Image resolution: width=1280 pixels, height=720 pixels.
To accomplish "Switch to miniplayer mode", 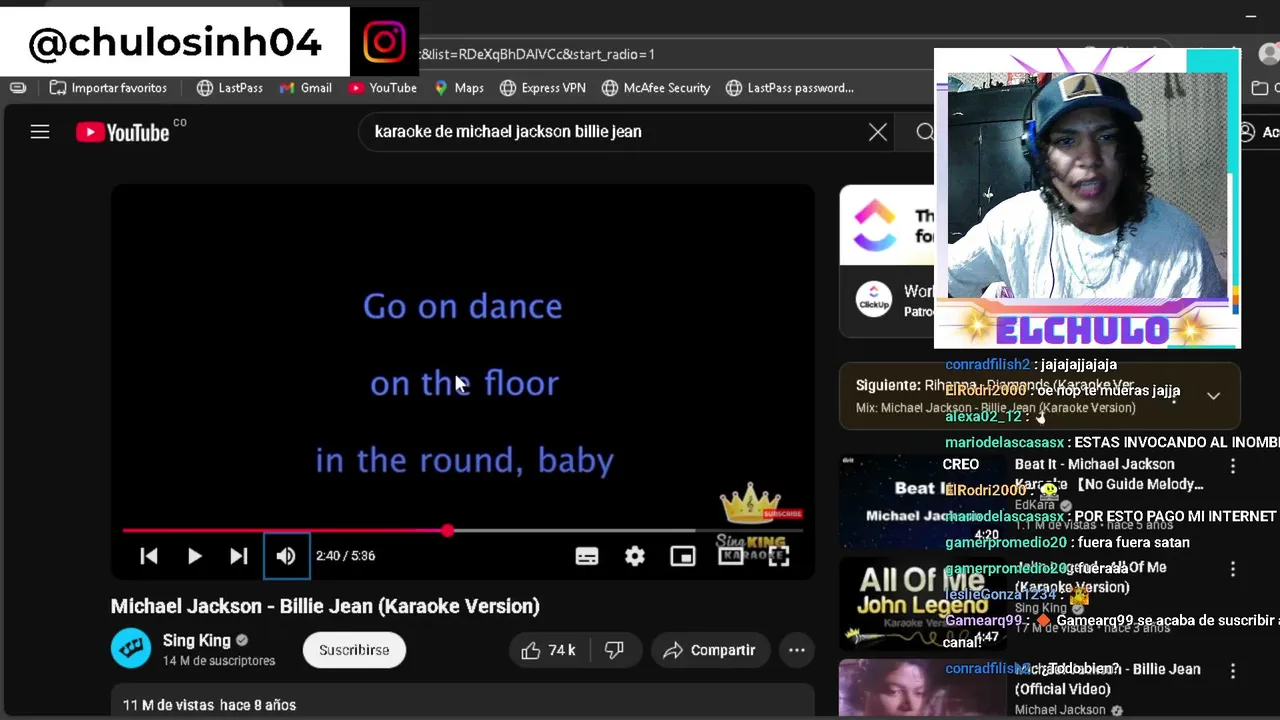I will click(x=683, y=557).
